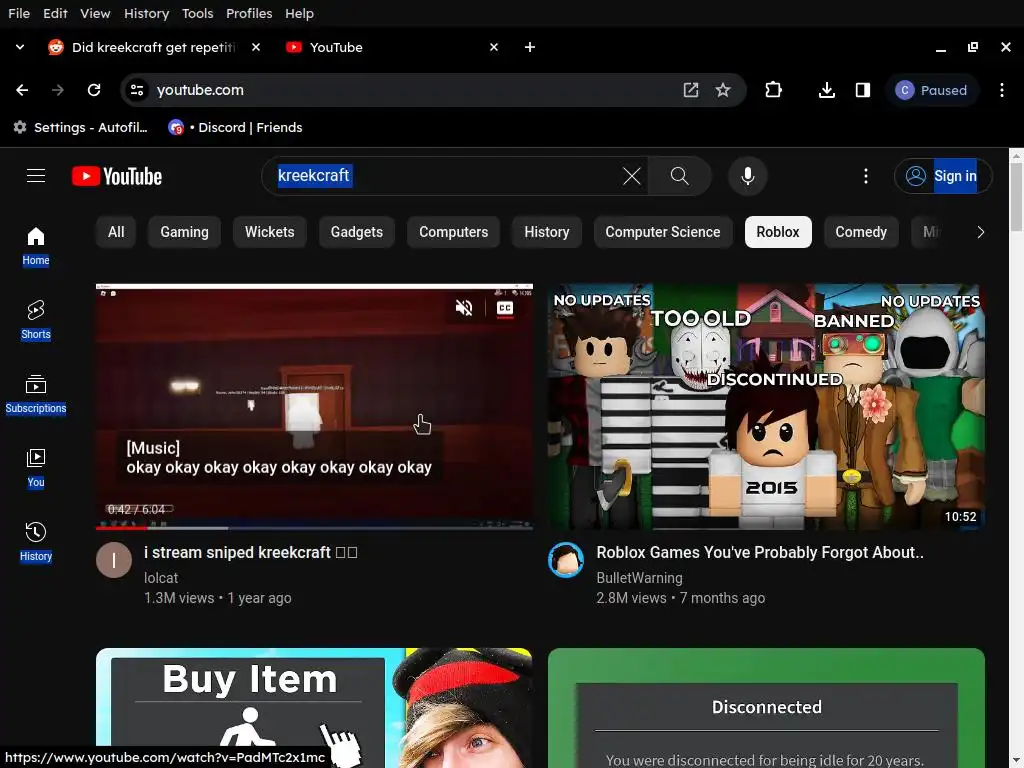Open the YouTube hamburger guide menu
Image resolution: width=1024 pixels, height=768 pixels.
click(x=36, y=176)
